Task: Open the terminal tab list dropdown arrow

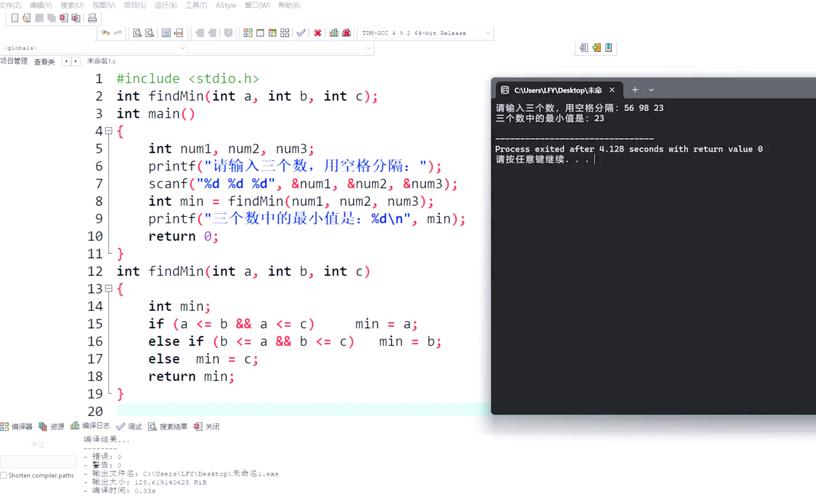Action: coord(652,90)
